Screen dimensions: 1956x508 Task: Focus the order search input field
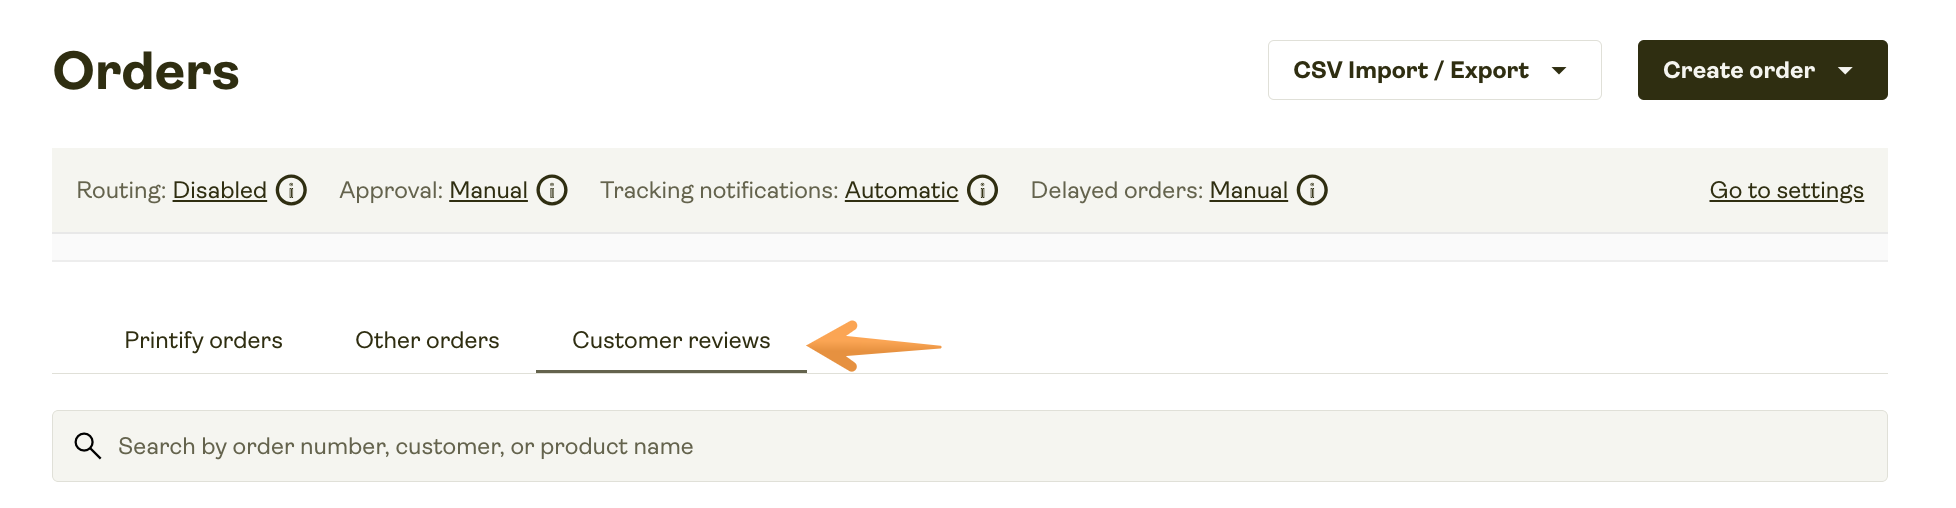(x=970, y=446)
